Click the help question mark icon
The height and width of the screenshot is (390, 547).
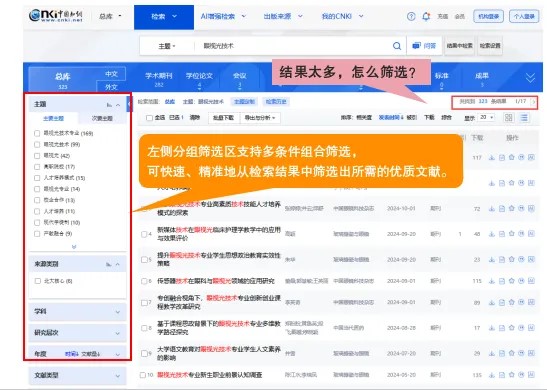(411, 16)
